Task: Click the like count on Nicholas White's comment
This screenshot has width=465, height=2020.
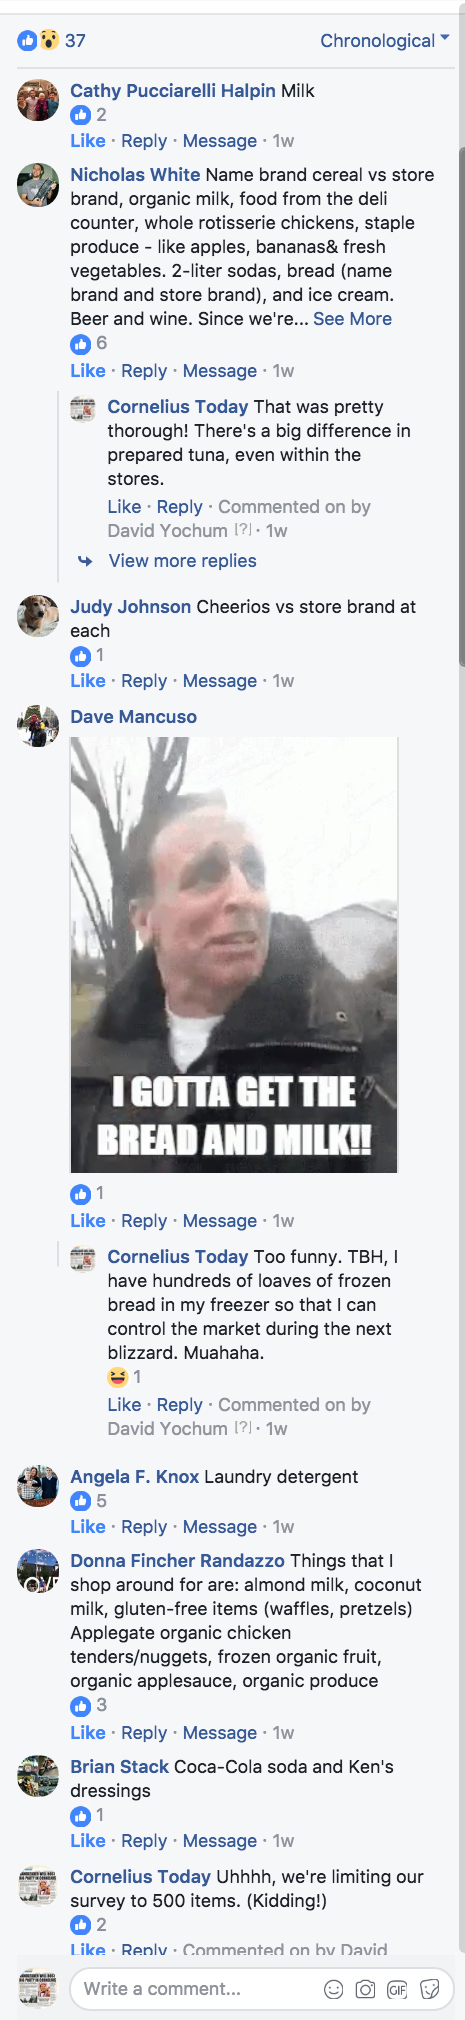Action: pyautogui.click(x=89, y=343)
